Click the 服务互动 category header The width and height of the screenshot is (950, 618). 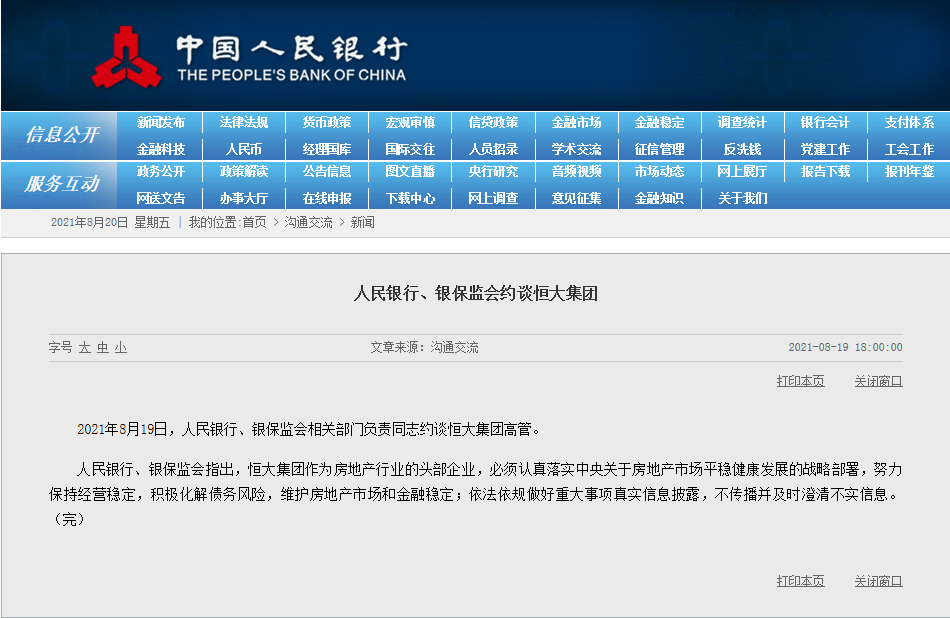[x=62, y=184]
